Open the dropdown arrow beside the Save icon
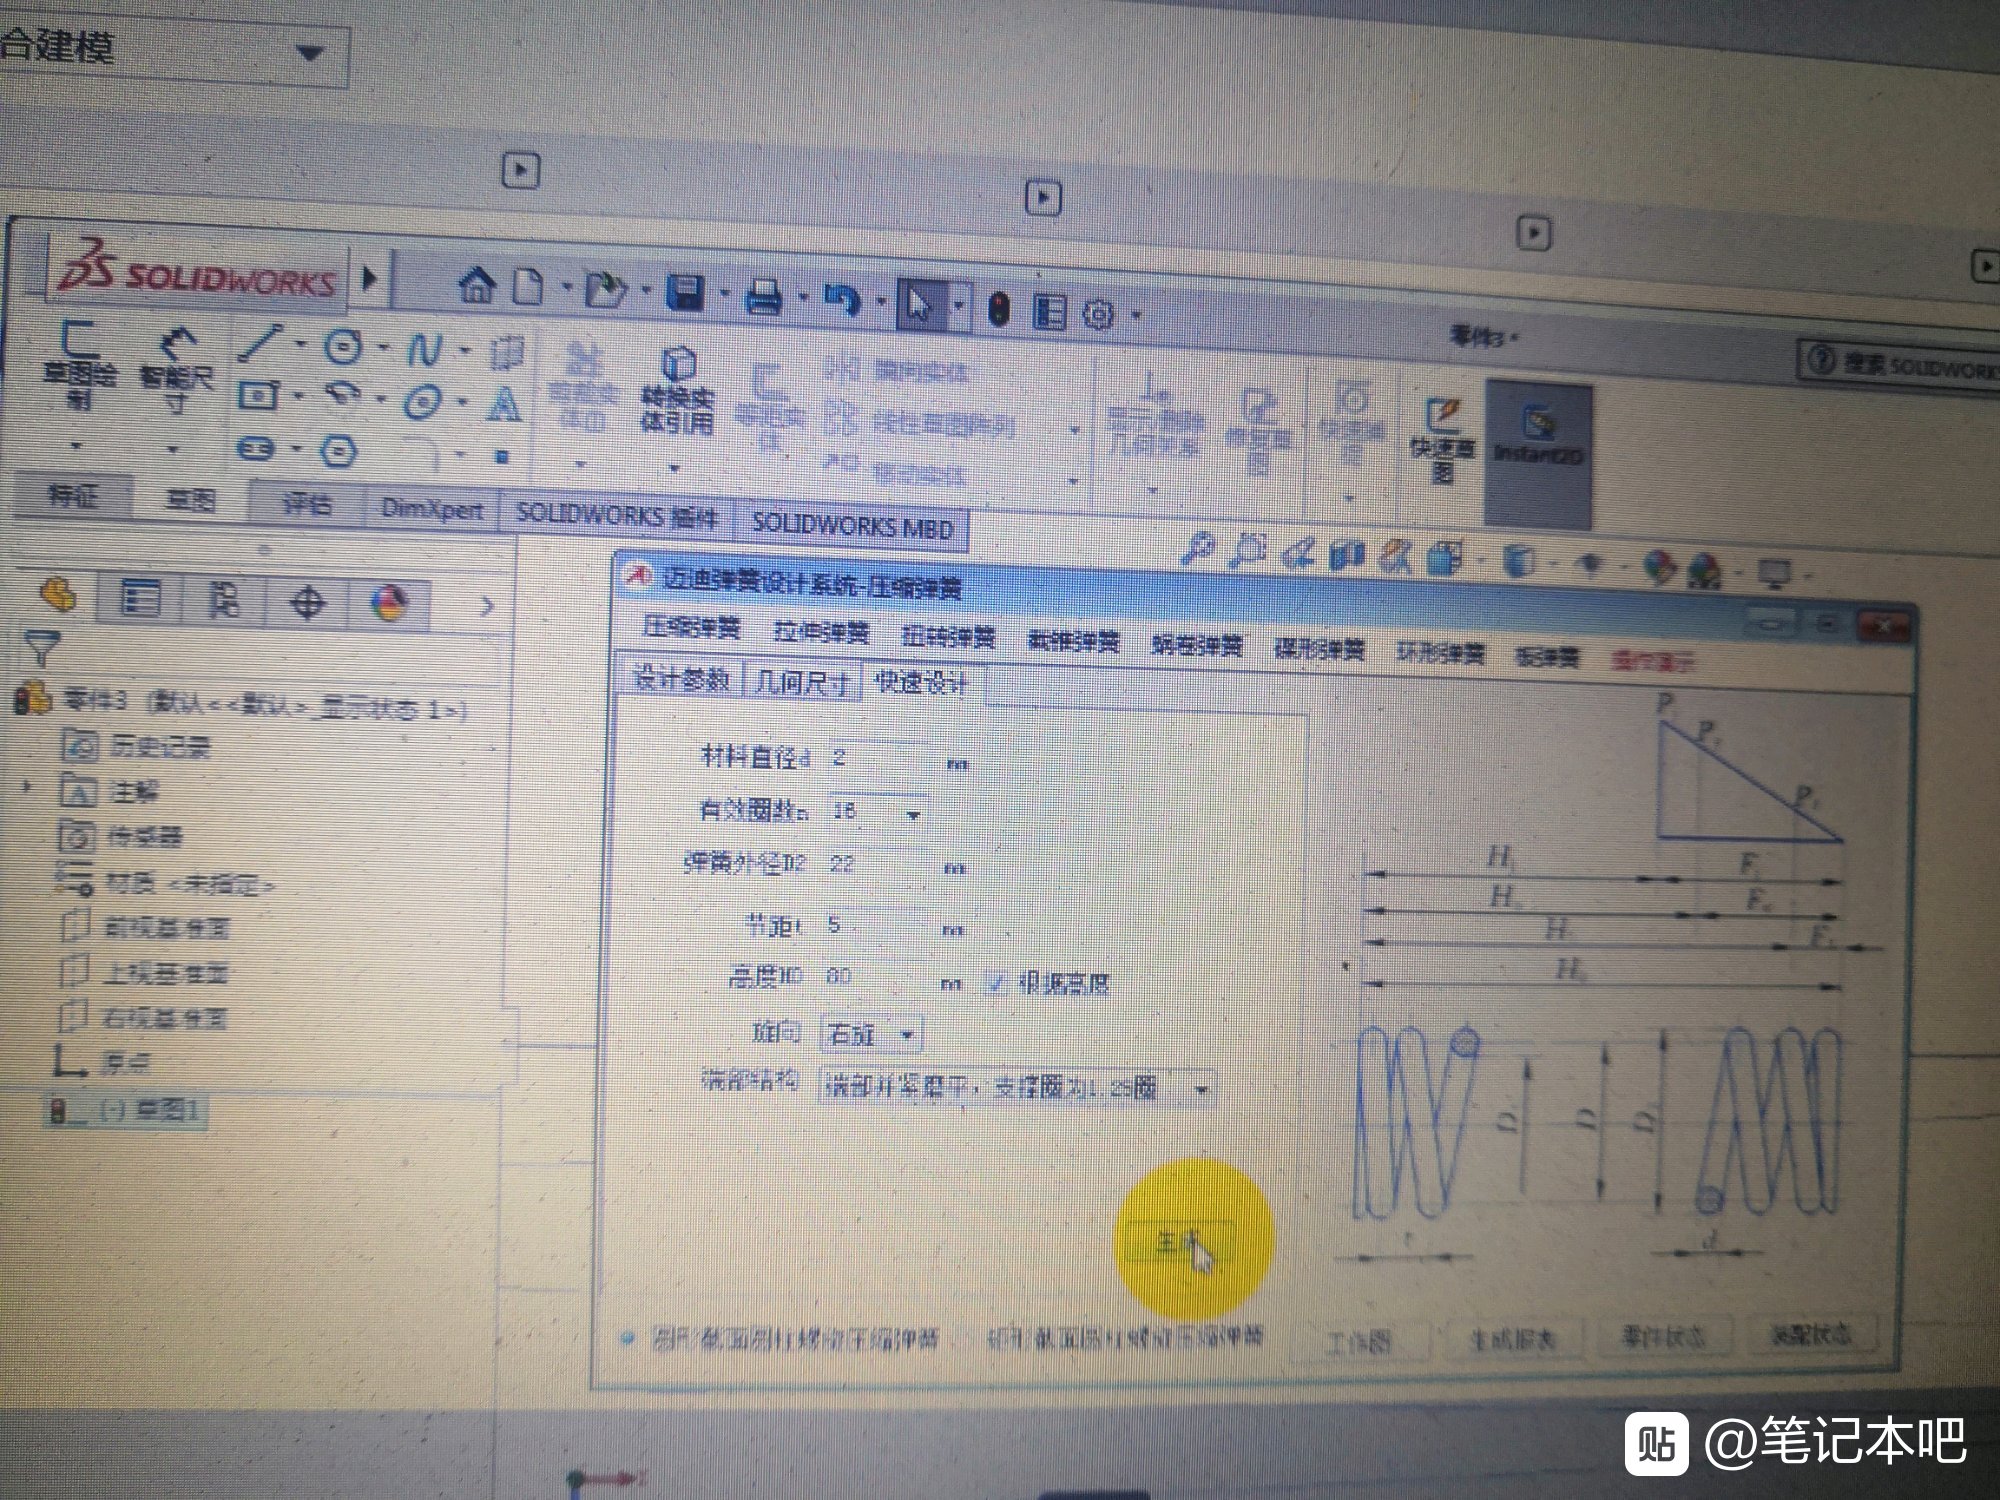2000x1500 pixels. (725, 294)
